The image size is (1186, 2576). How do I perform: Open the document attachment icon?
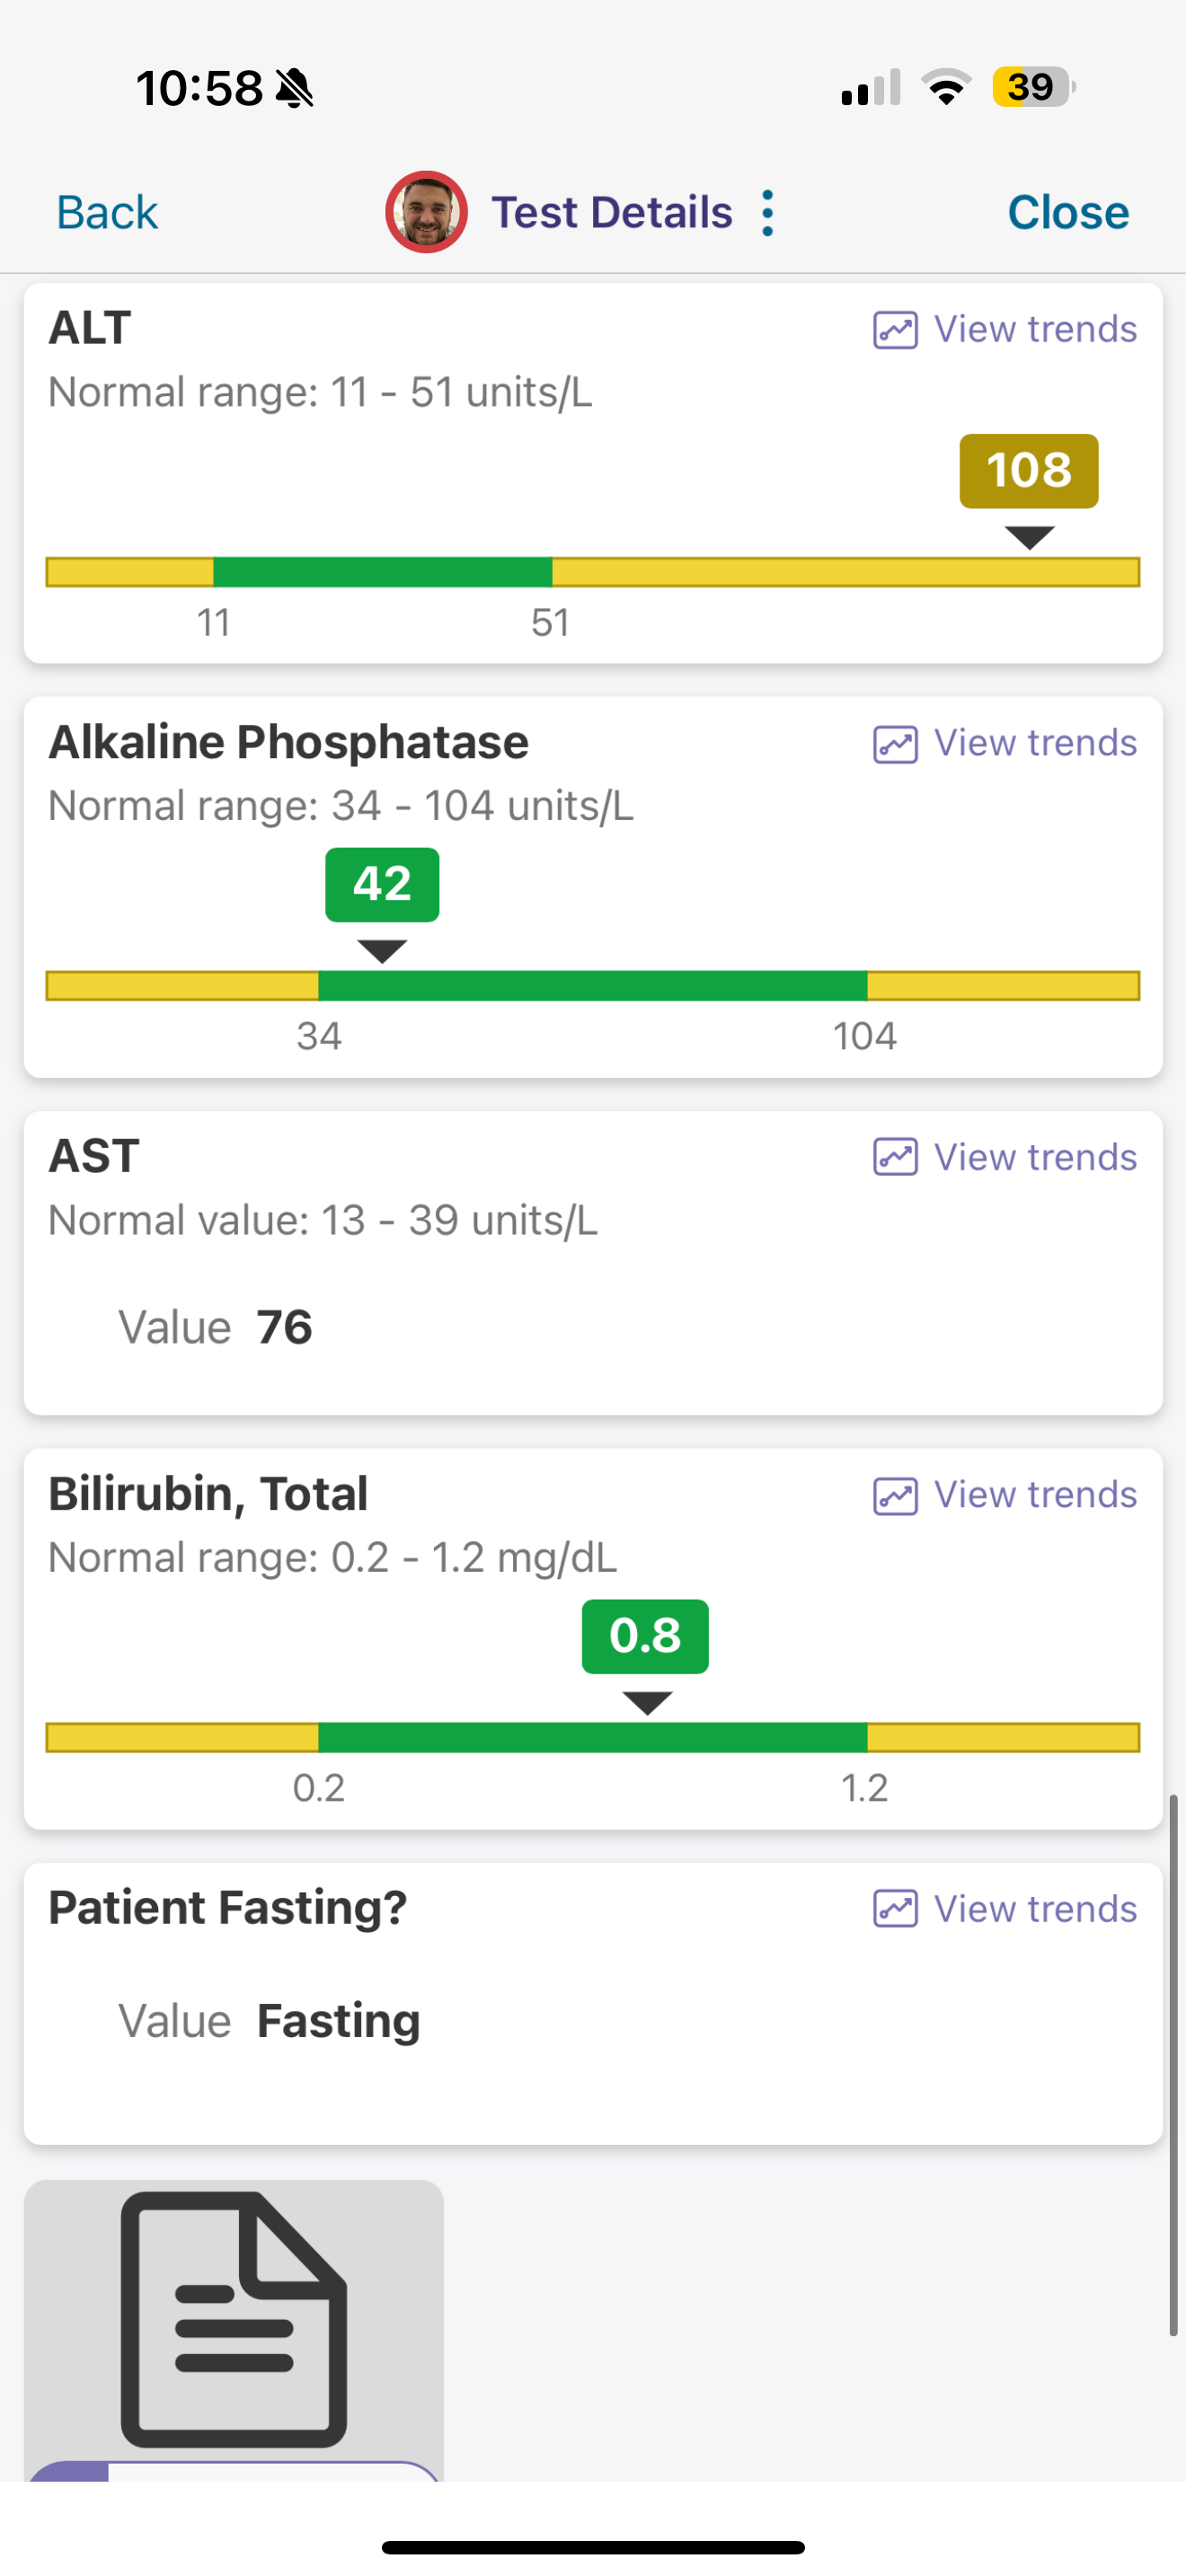point(234,2318)
